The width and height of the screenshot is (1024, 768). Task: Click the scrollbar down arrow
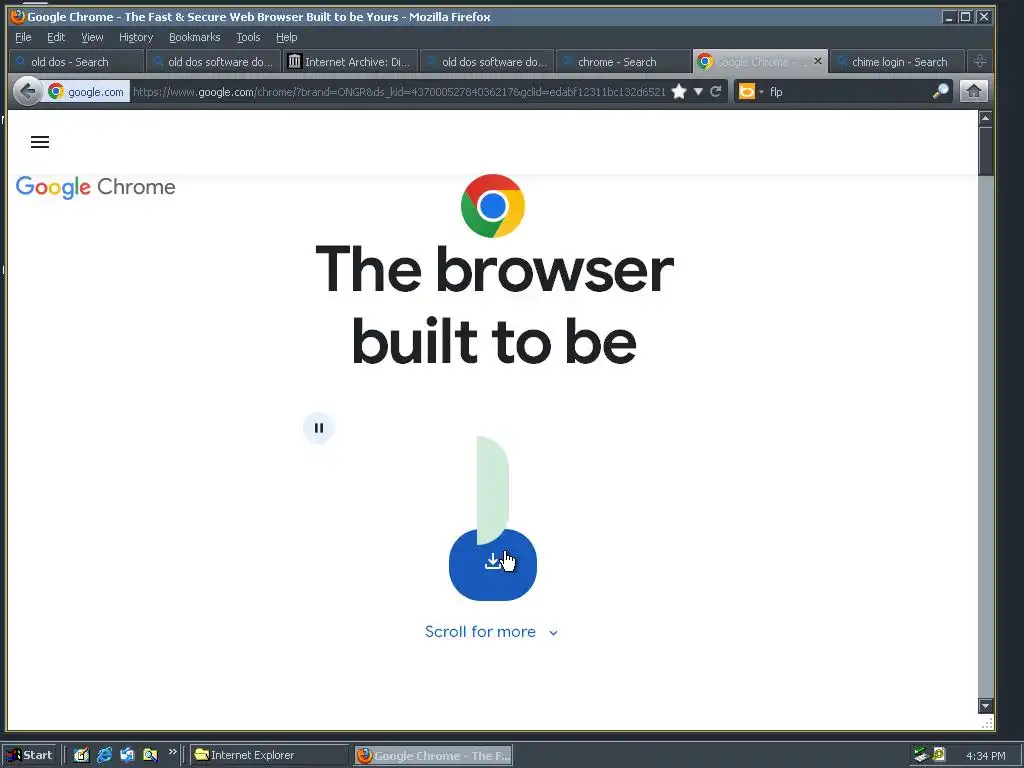(985, 705)
